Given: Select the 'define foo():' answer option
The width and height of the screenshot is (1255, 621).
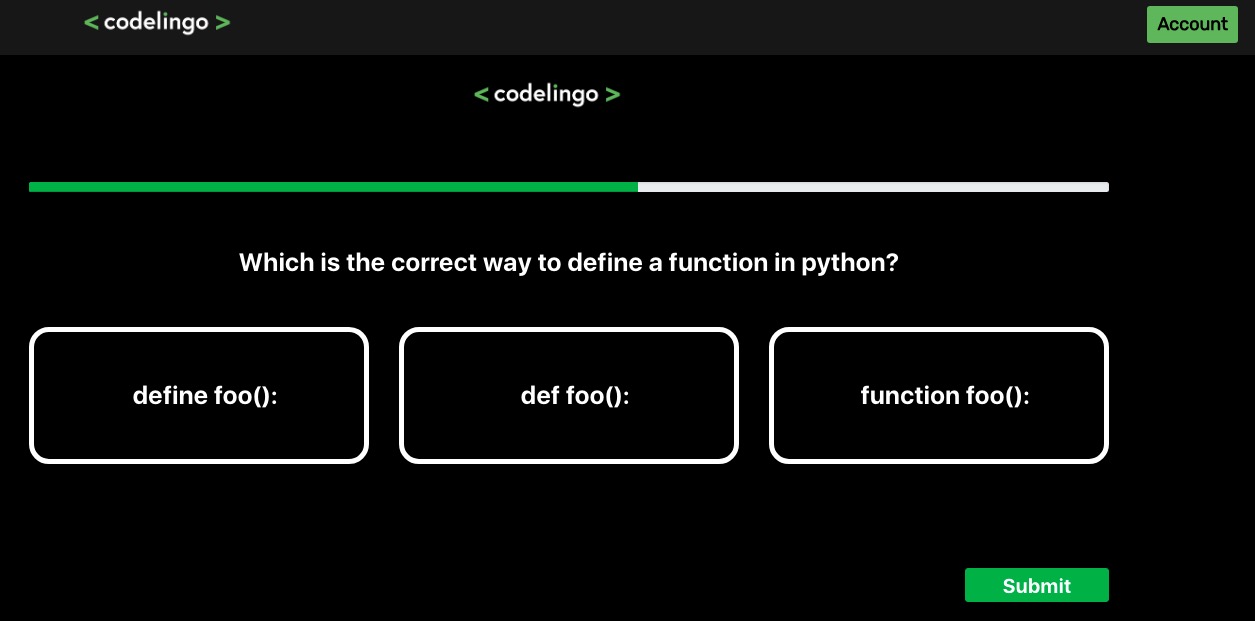Looking at the screenshot, I should [198, 395].
